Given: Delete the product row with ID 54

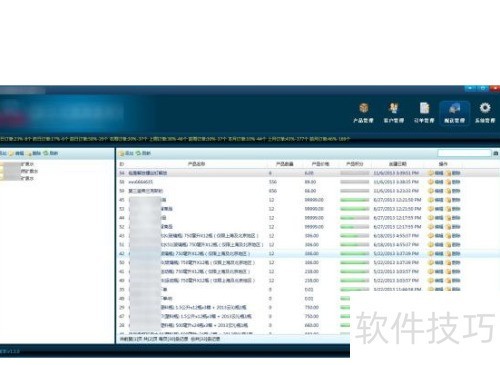Looking at the screenshot, I should [x=453, y=173].
